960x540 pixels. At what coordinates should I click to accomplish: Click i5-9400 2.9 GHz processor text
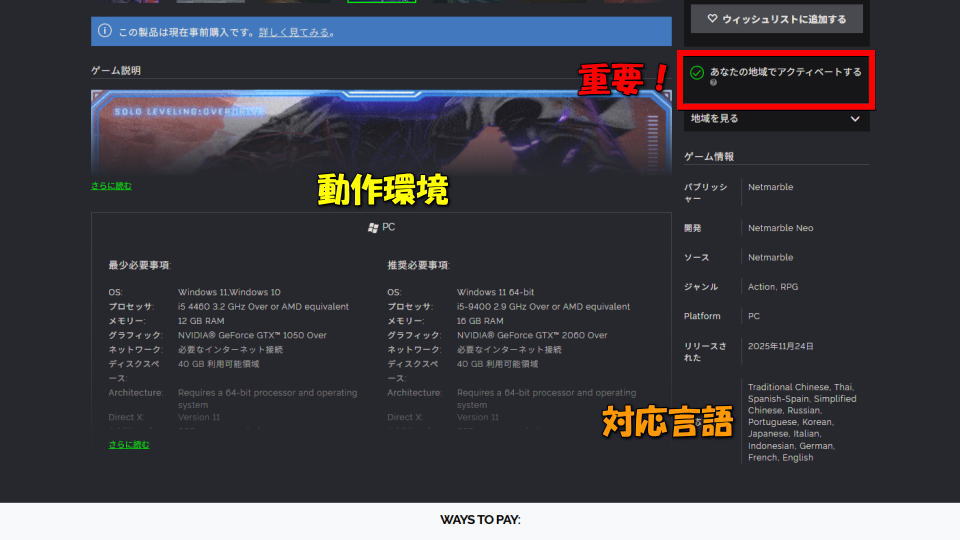click(x=543, y=307)
